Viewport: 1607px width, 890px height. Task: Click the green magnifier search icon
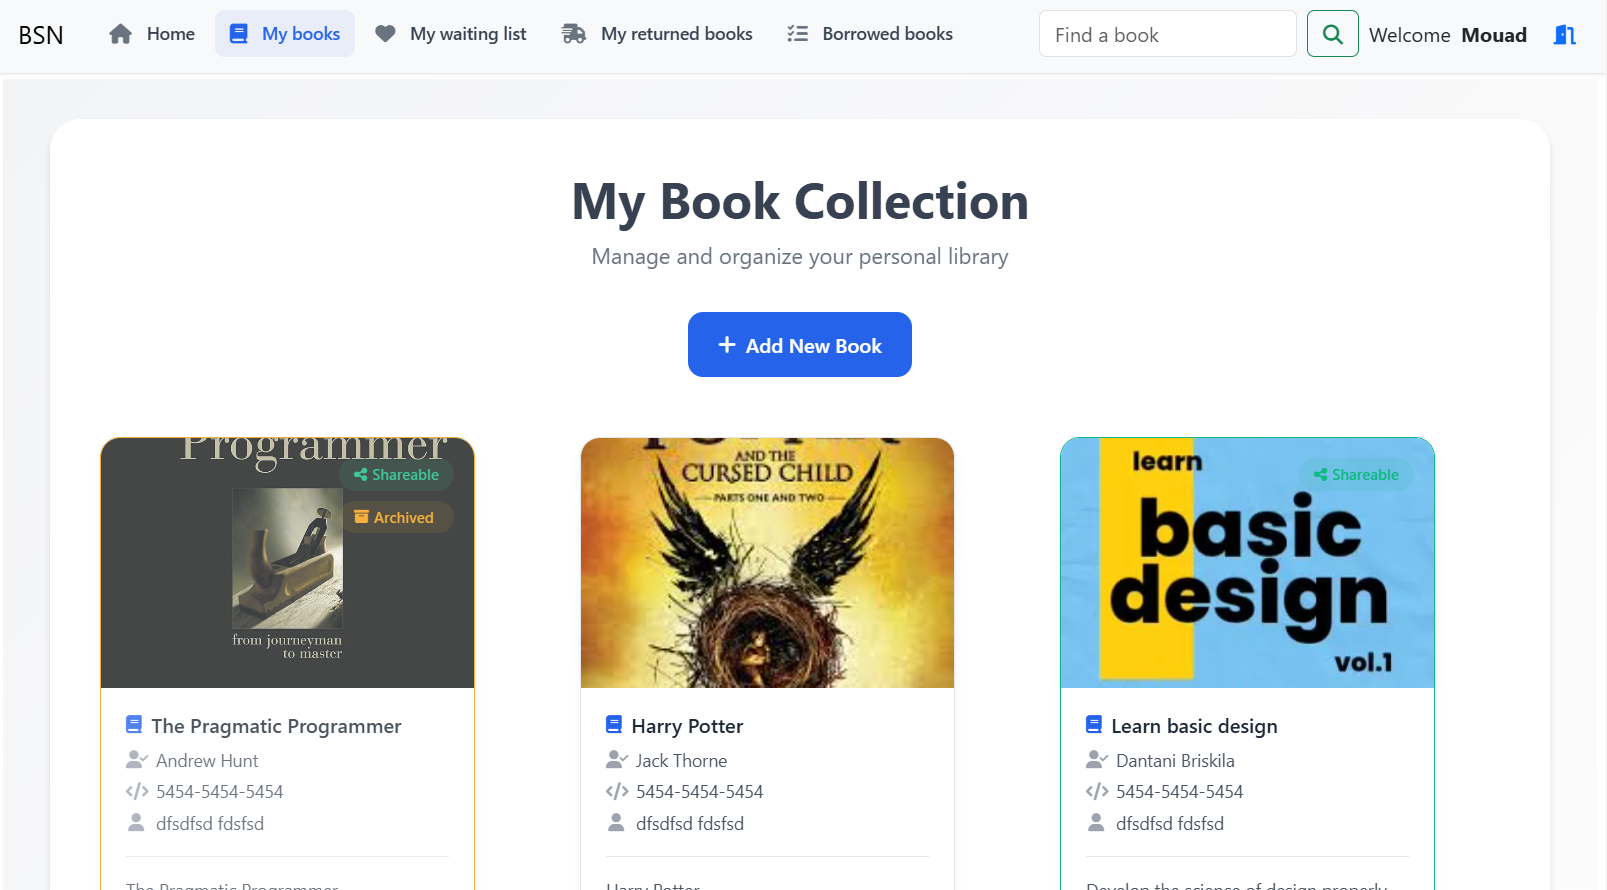pos(1332,33)
